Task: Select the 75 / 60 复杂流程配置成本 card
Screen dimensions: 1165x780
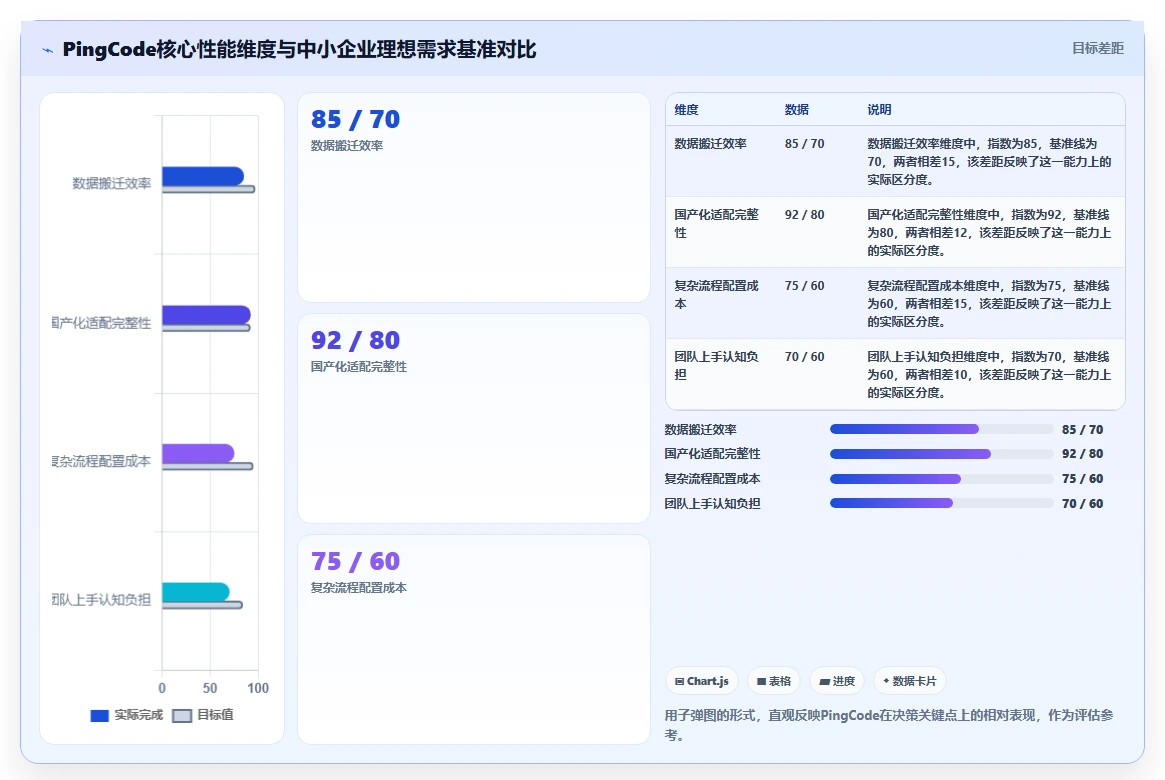Action: pos(474,640)
